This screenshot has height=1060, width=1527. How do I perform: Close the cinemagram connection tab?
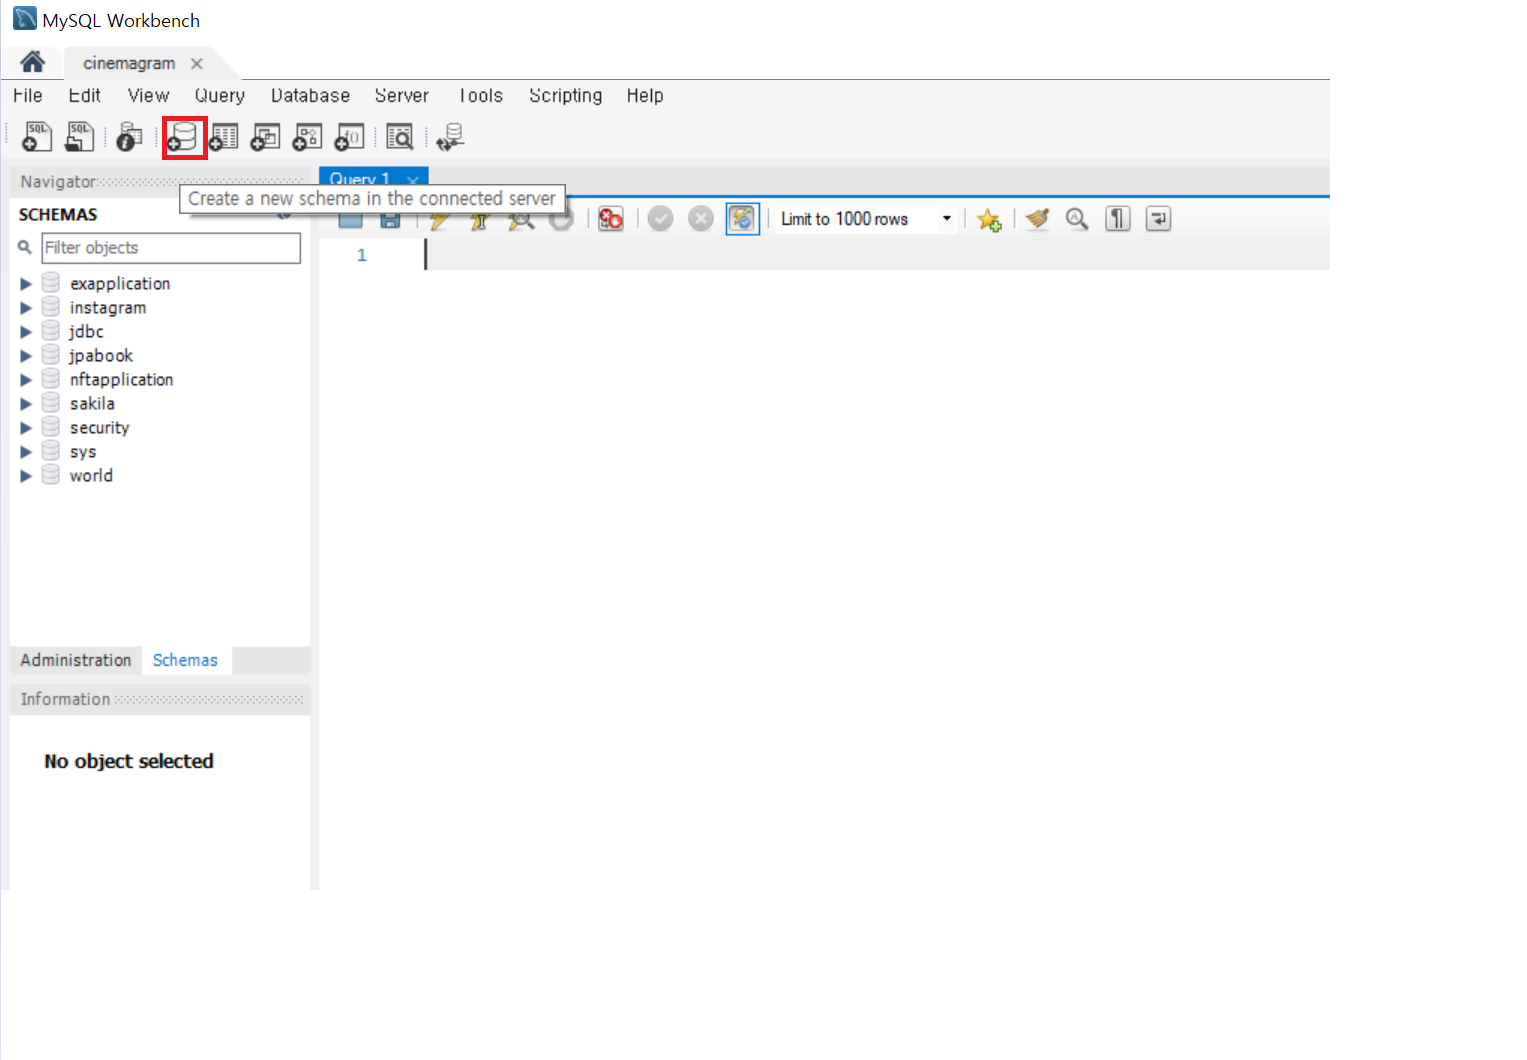(197, 63)
